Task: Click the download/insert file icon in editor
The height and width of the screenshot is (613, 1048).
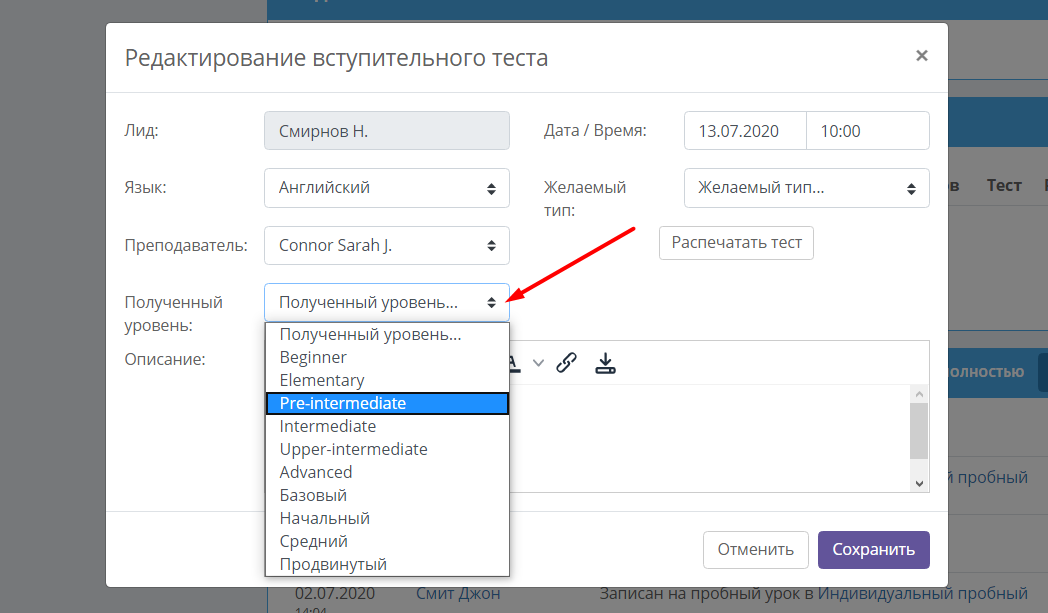Action: tap(605, 363)
